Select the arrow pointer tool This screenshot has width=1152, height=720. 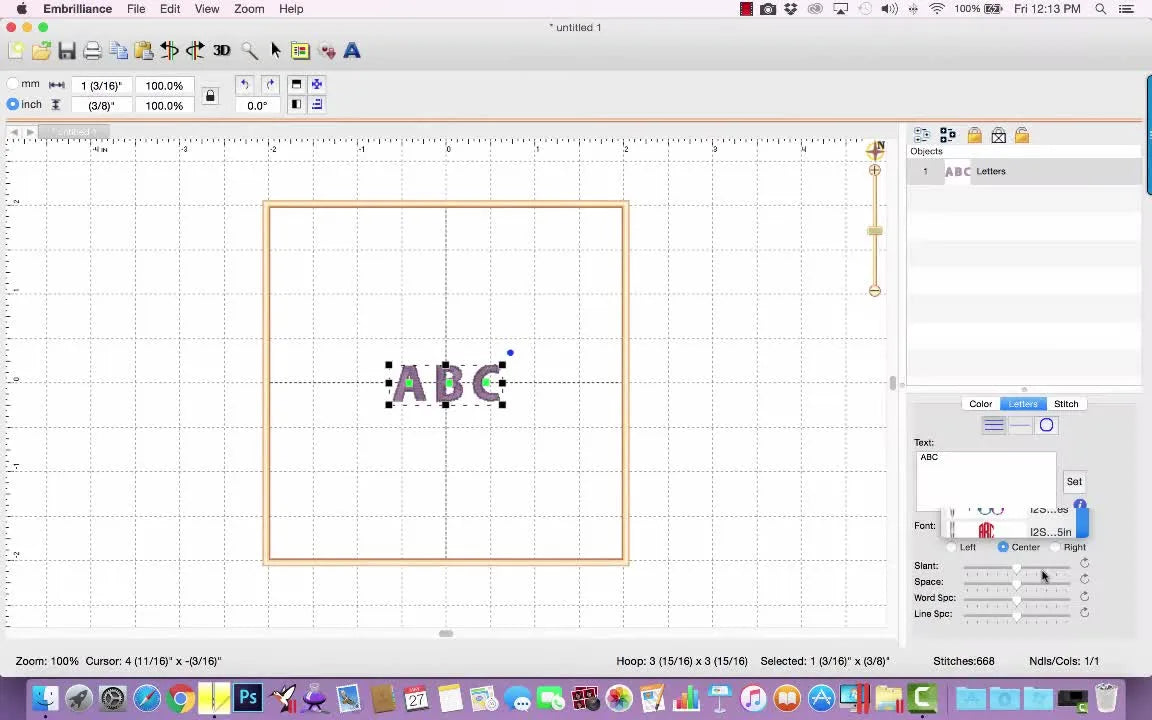click(x=276, y=51)
